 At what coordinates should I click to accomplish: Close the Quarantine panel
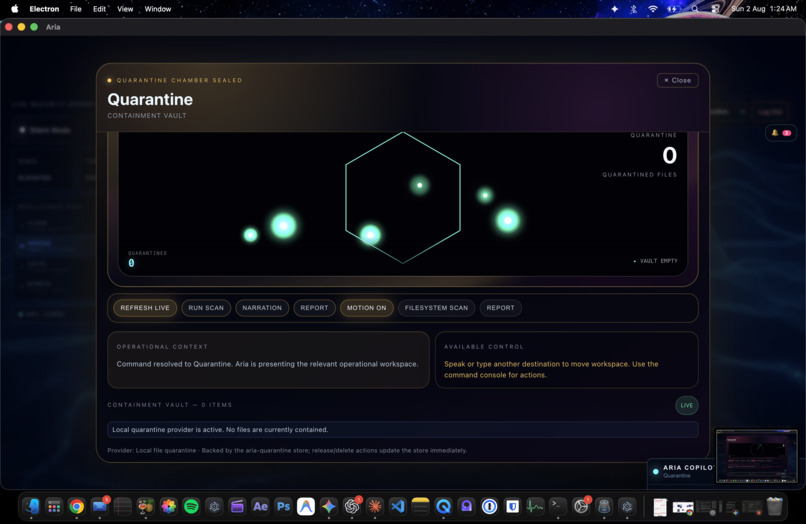click(677, 80)
